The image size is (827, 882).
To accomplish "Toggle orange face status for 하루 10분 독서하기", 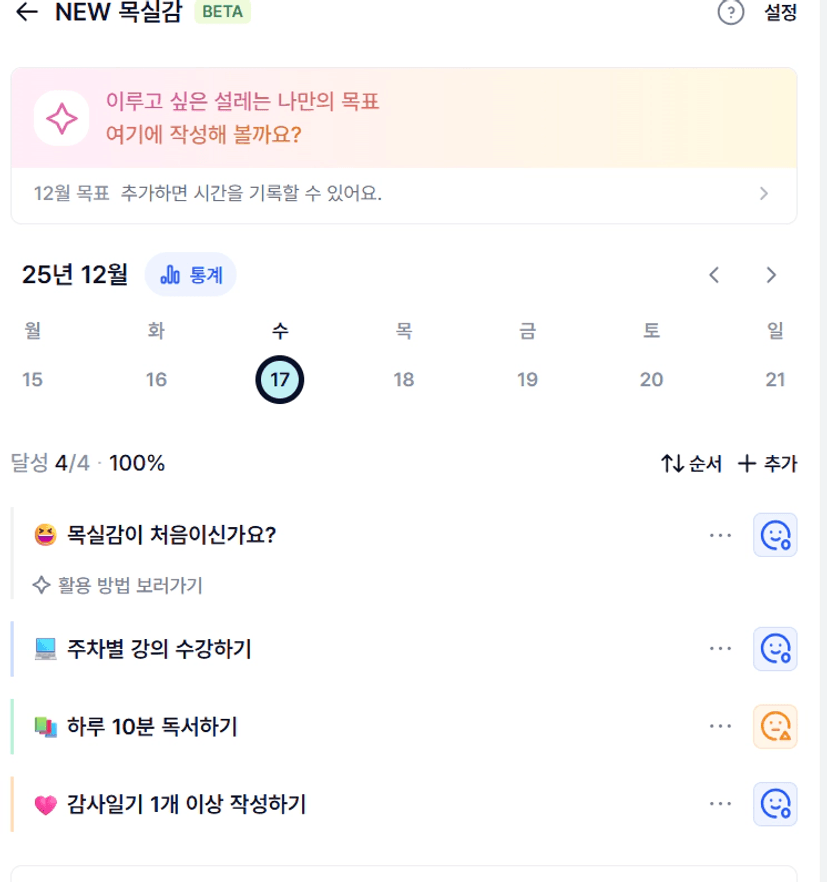I will click(x=775, y=726).
